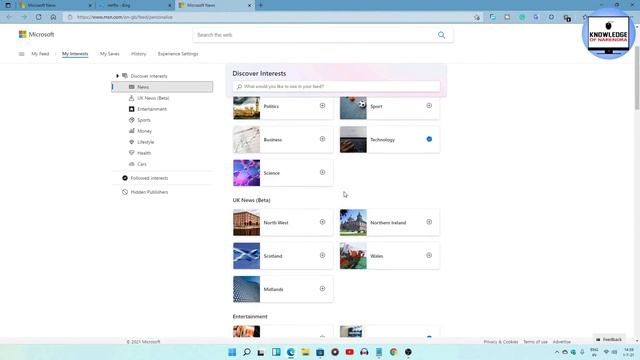
Task: Switch to My Saves tab
Action: click(110, 54)
